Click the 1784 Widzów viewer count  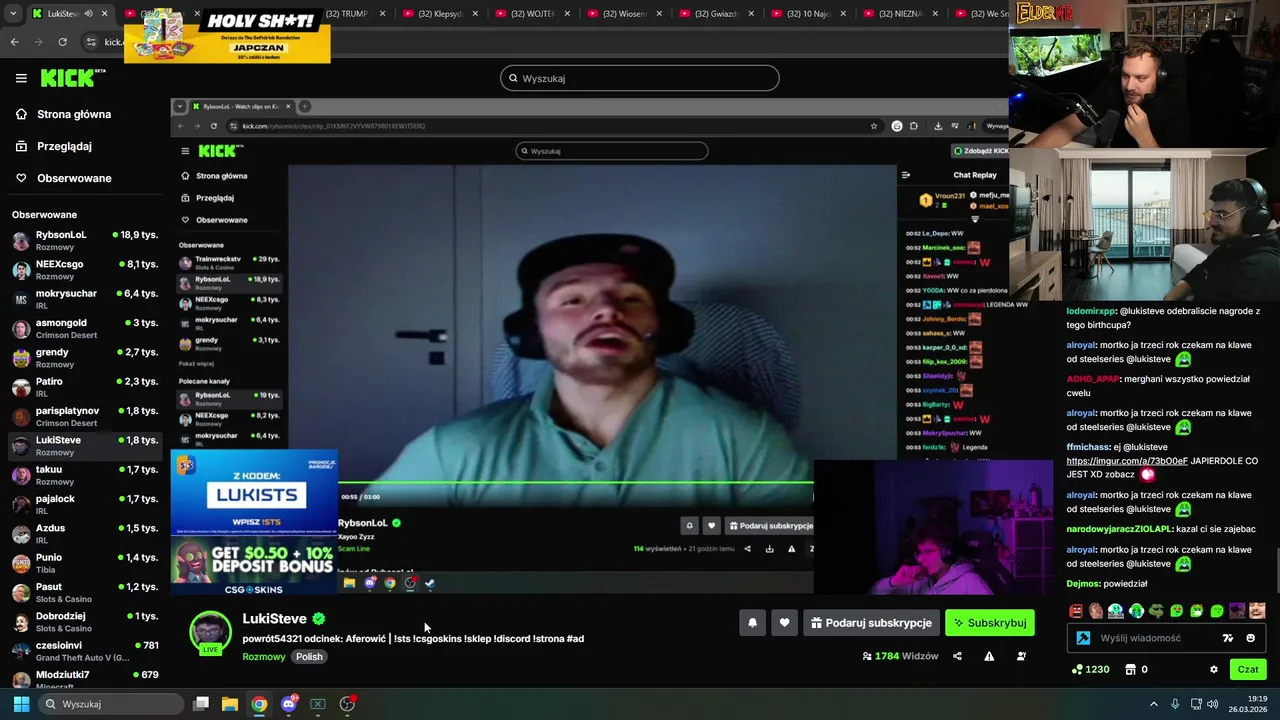[900, 656]
